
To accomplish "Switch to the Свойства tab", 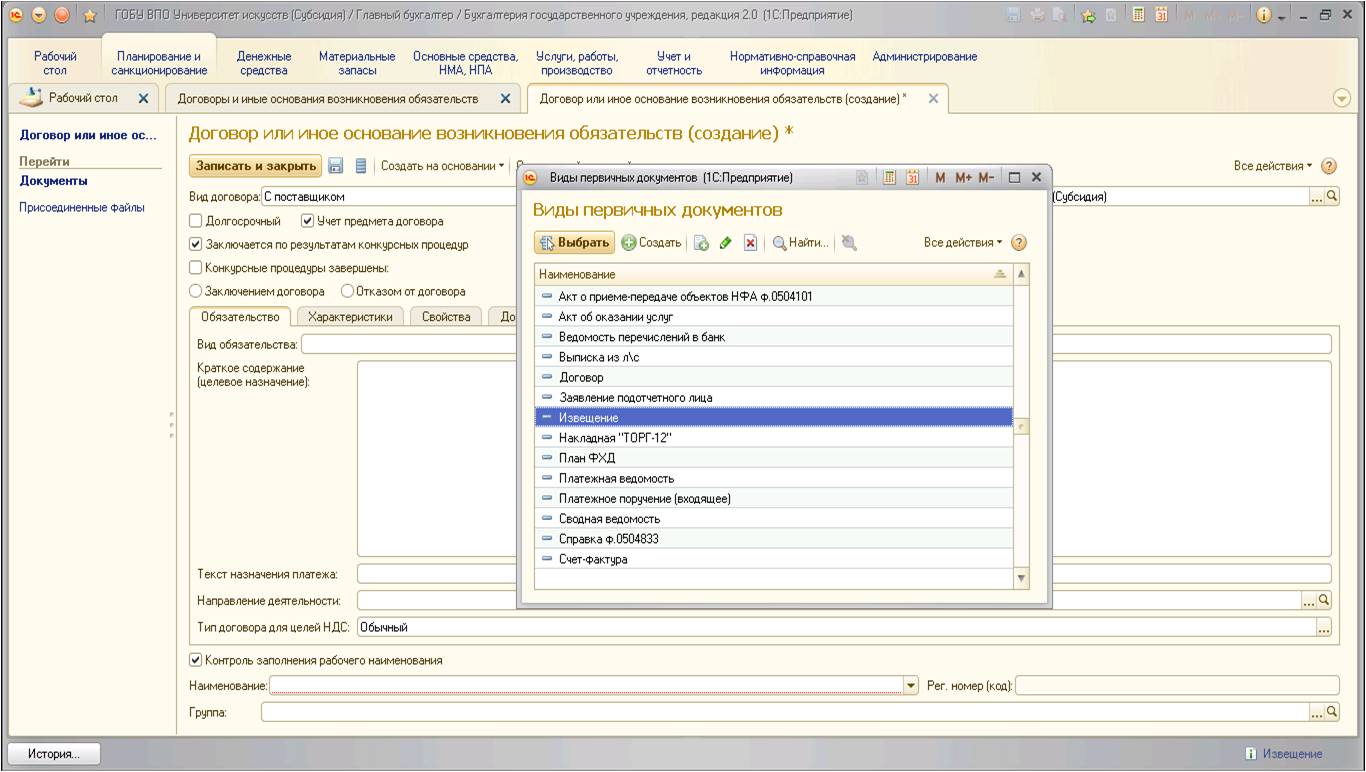I will coord(446,317).
